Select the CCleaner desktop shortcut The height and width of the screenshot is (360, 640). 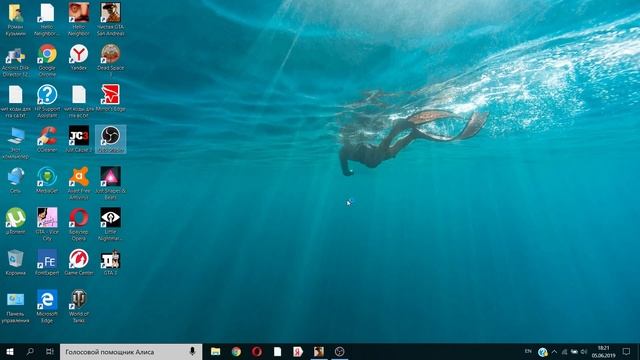point(47,139)
